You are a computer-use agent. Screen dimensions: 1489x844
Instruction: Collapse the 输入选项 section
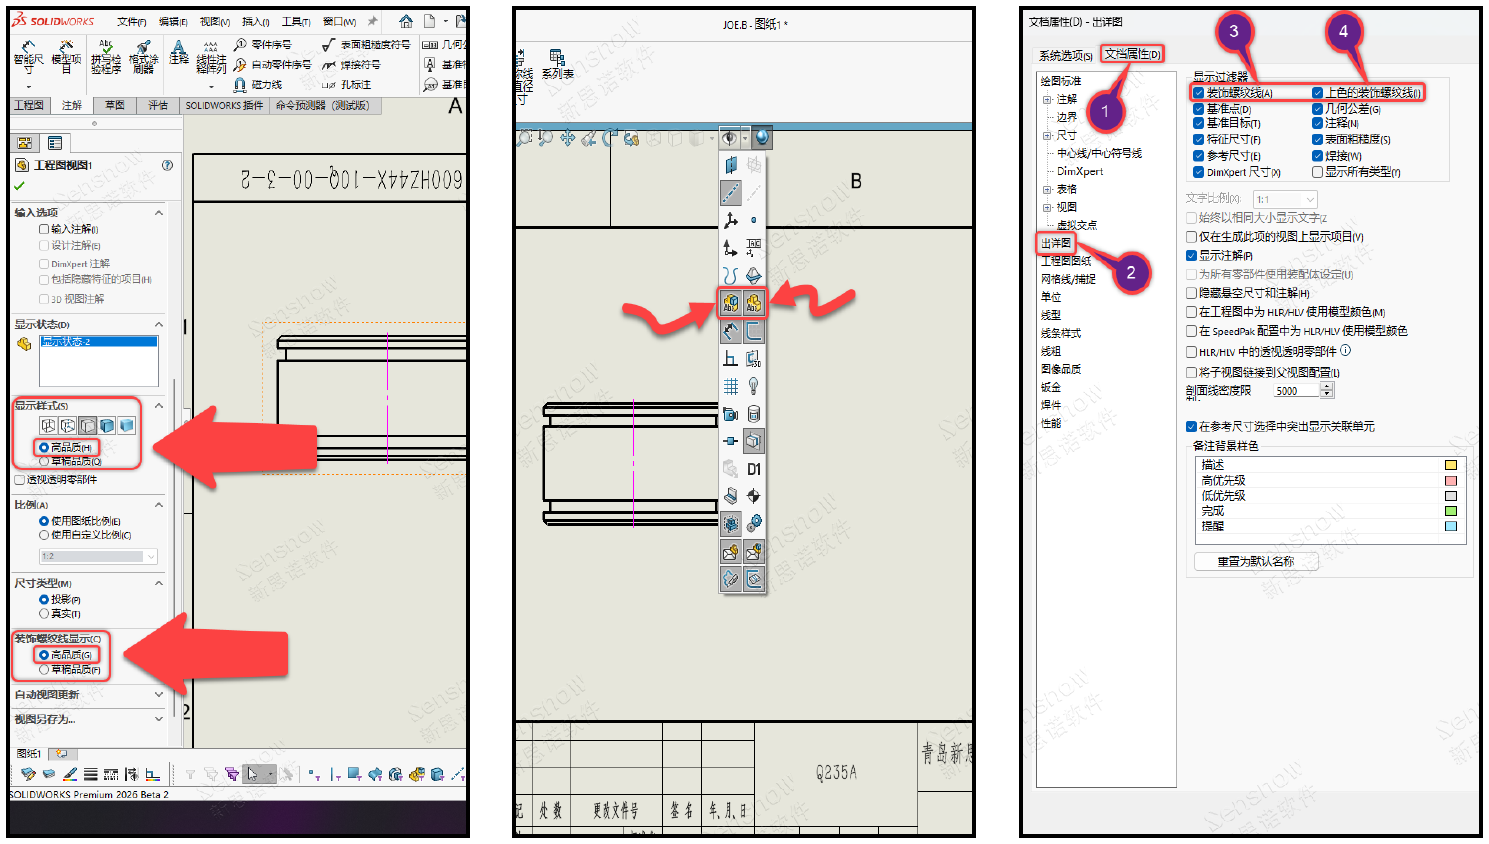coord(159,212)
